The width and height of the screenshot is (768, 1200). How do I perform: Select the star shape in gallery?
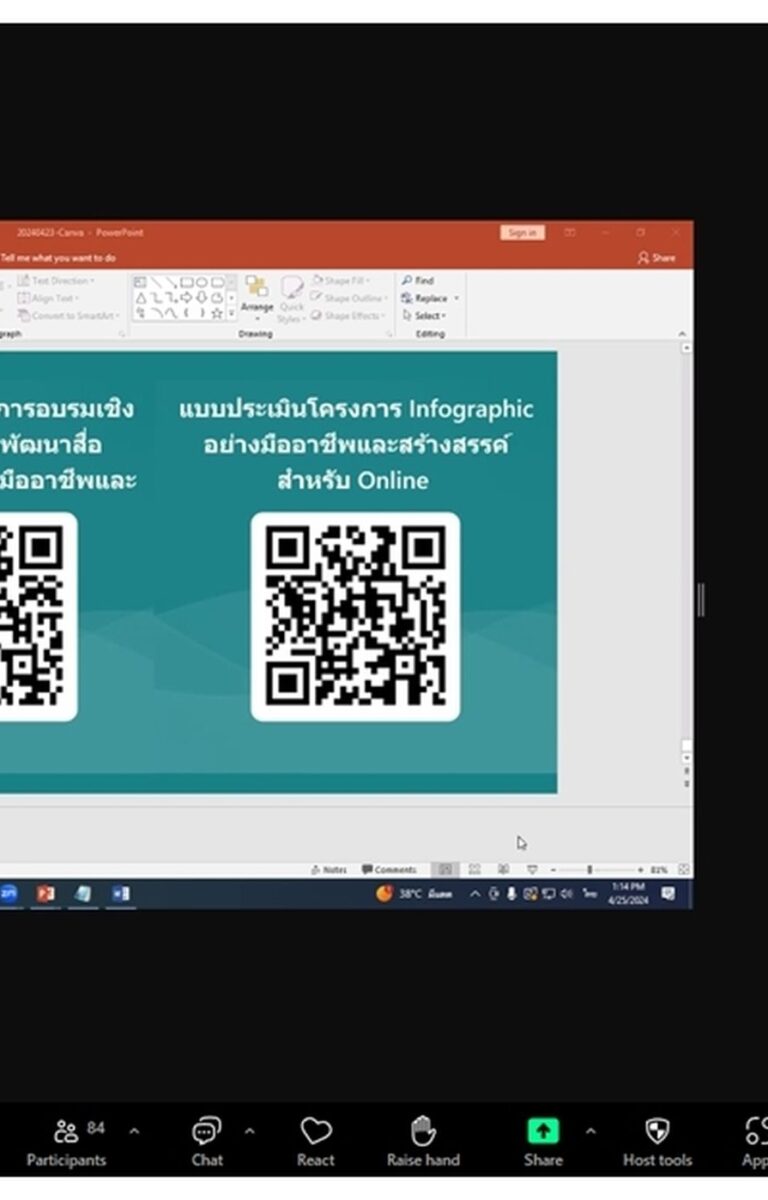click(x=217, y=313)
